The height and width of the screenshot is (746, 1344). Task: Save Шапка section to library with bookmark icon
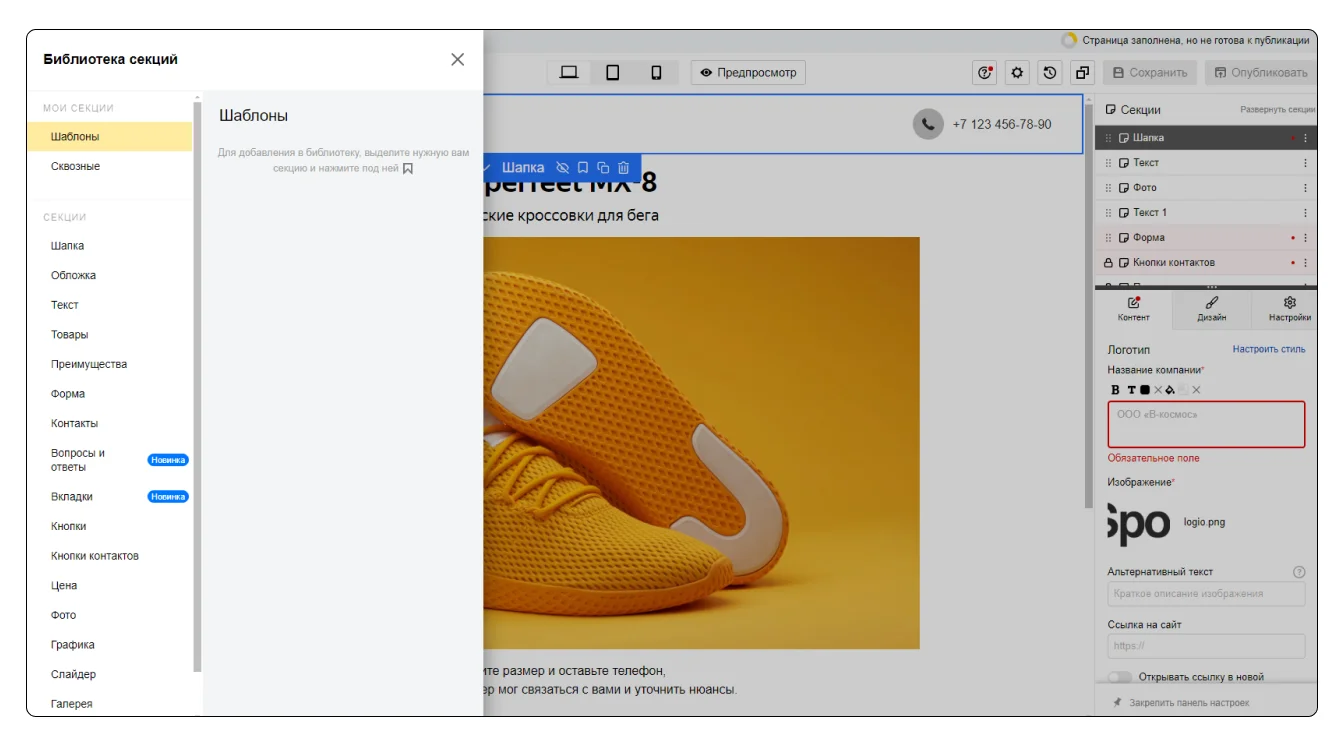tap(583, 168)
